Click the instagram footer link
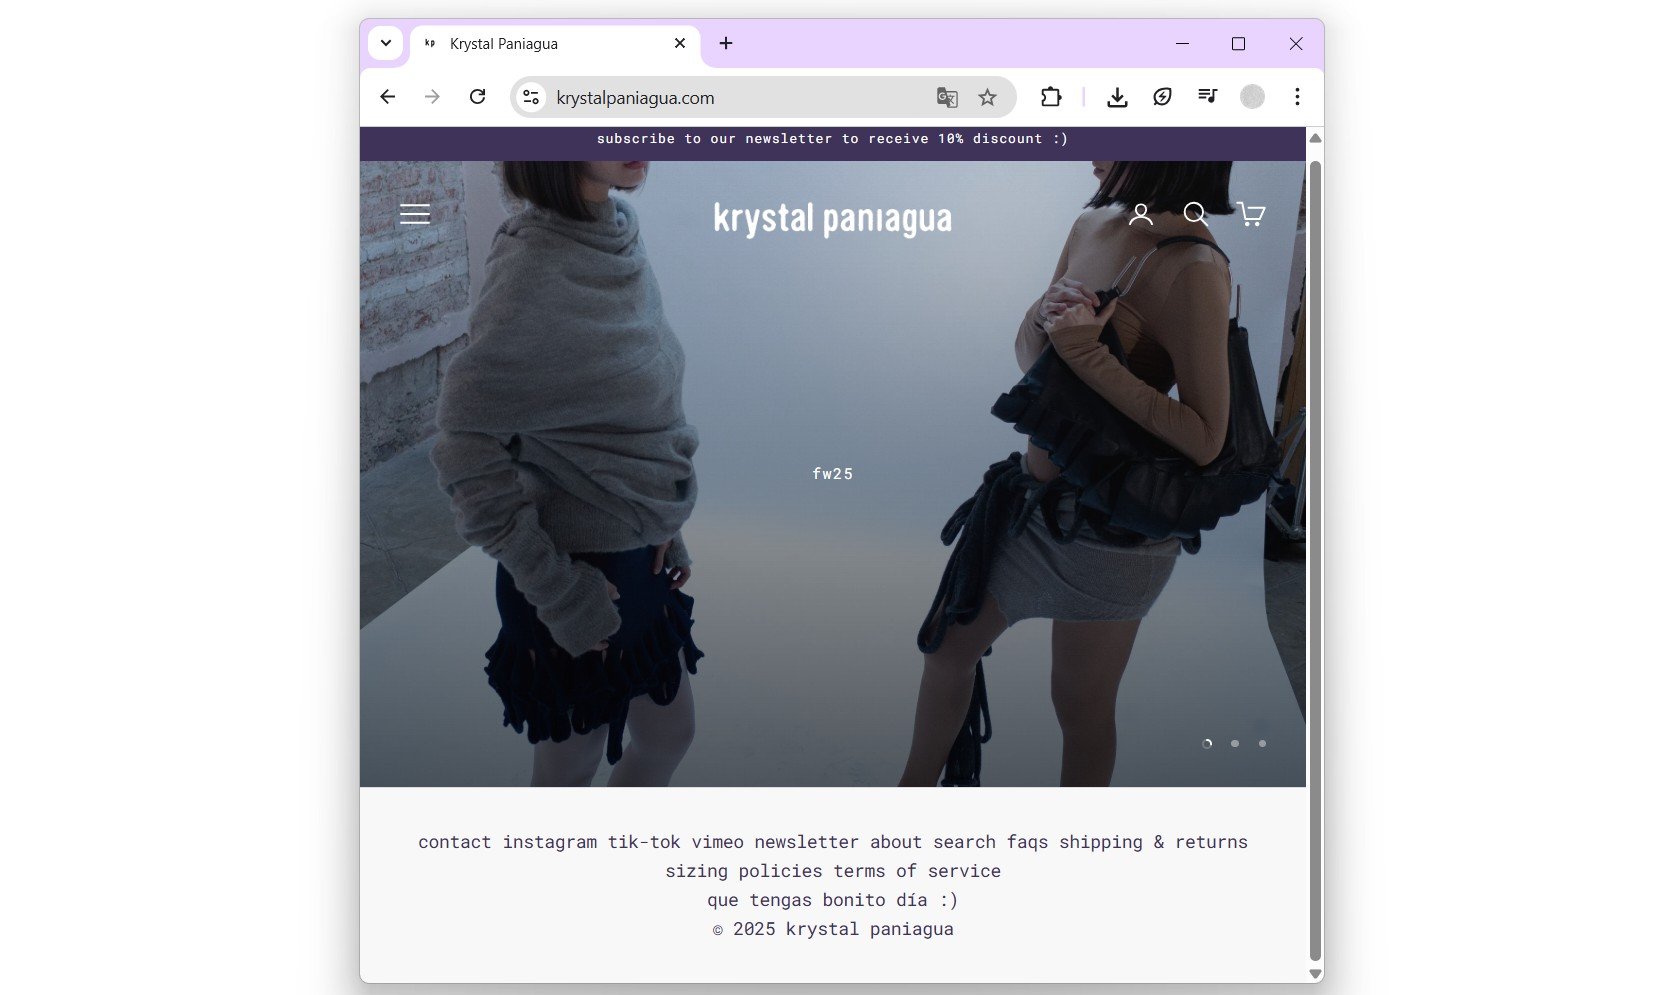 (551, 841)
